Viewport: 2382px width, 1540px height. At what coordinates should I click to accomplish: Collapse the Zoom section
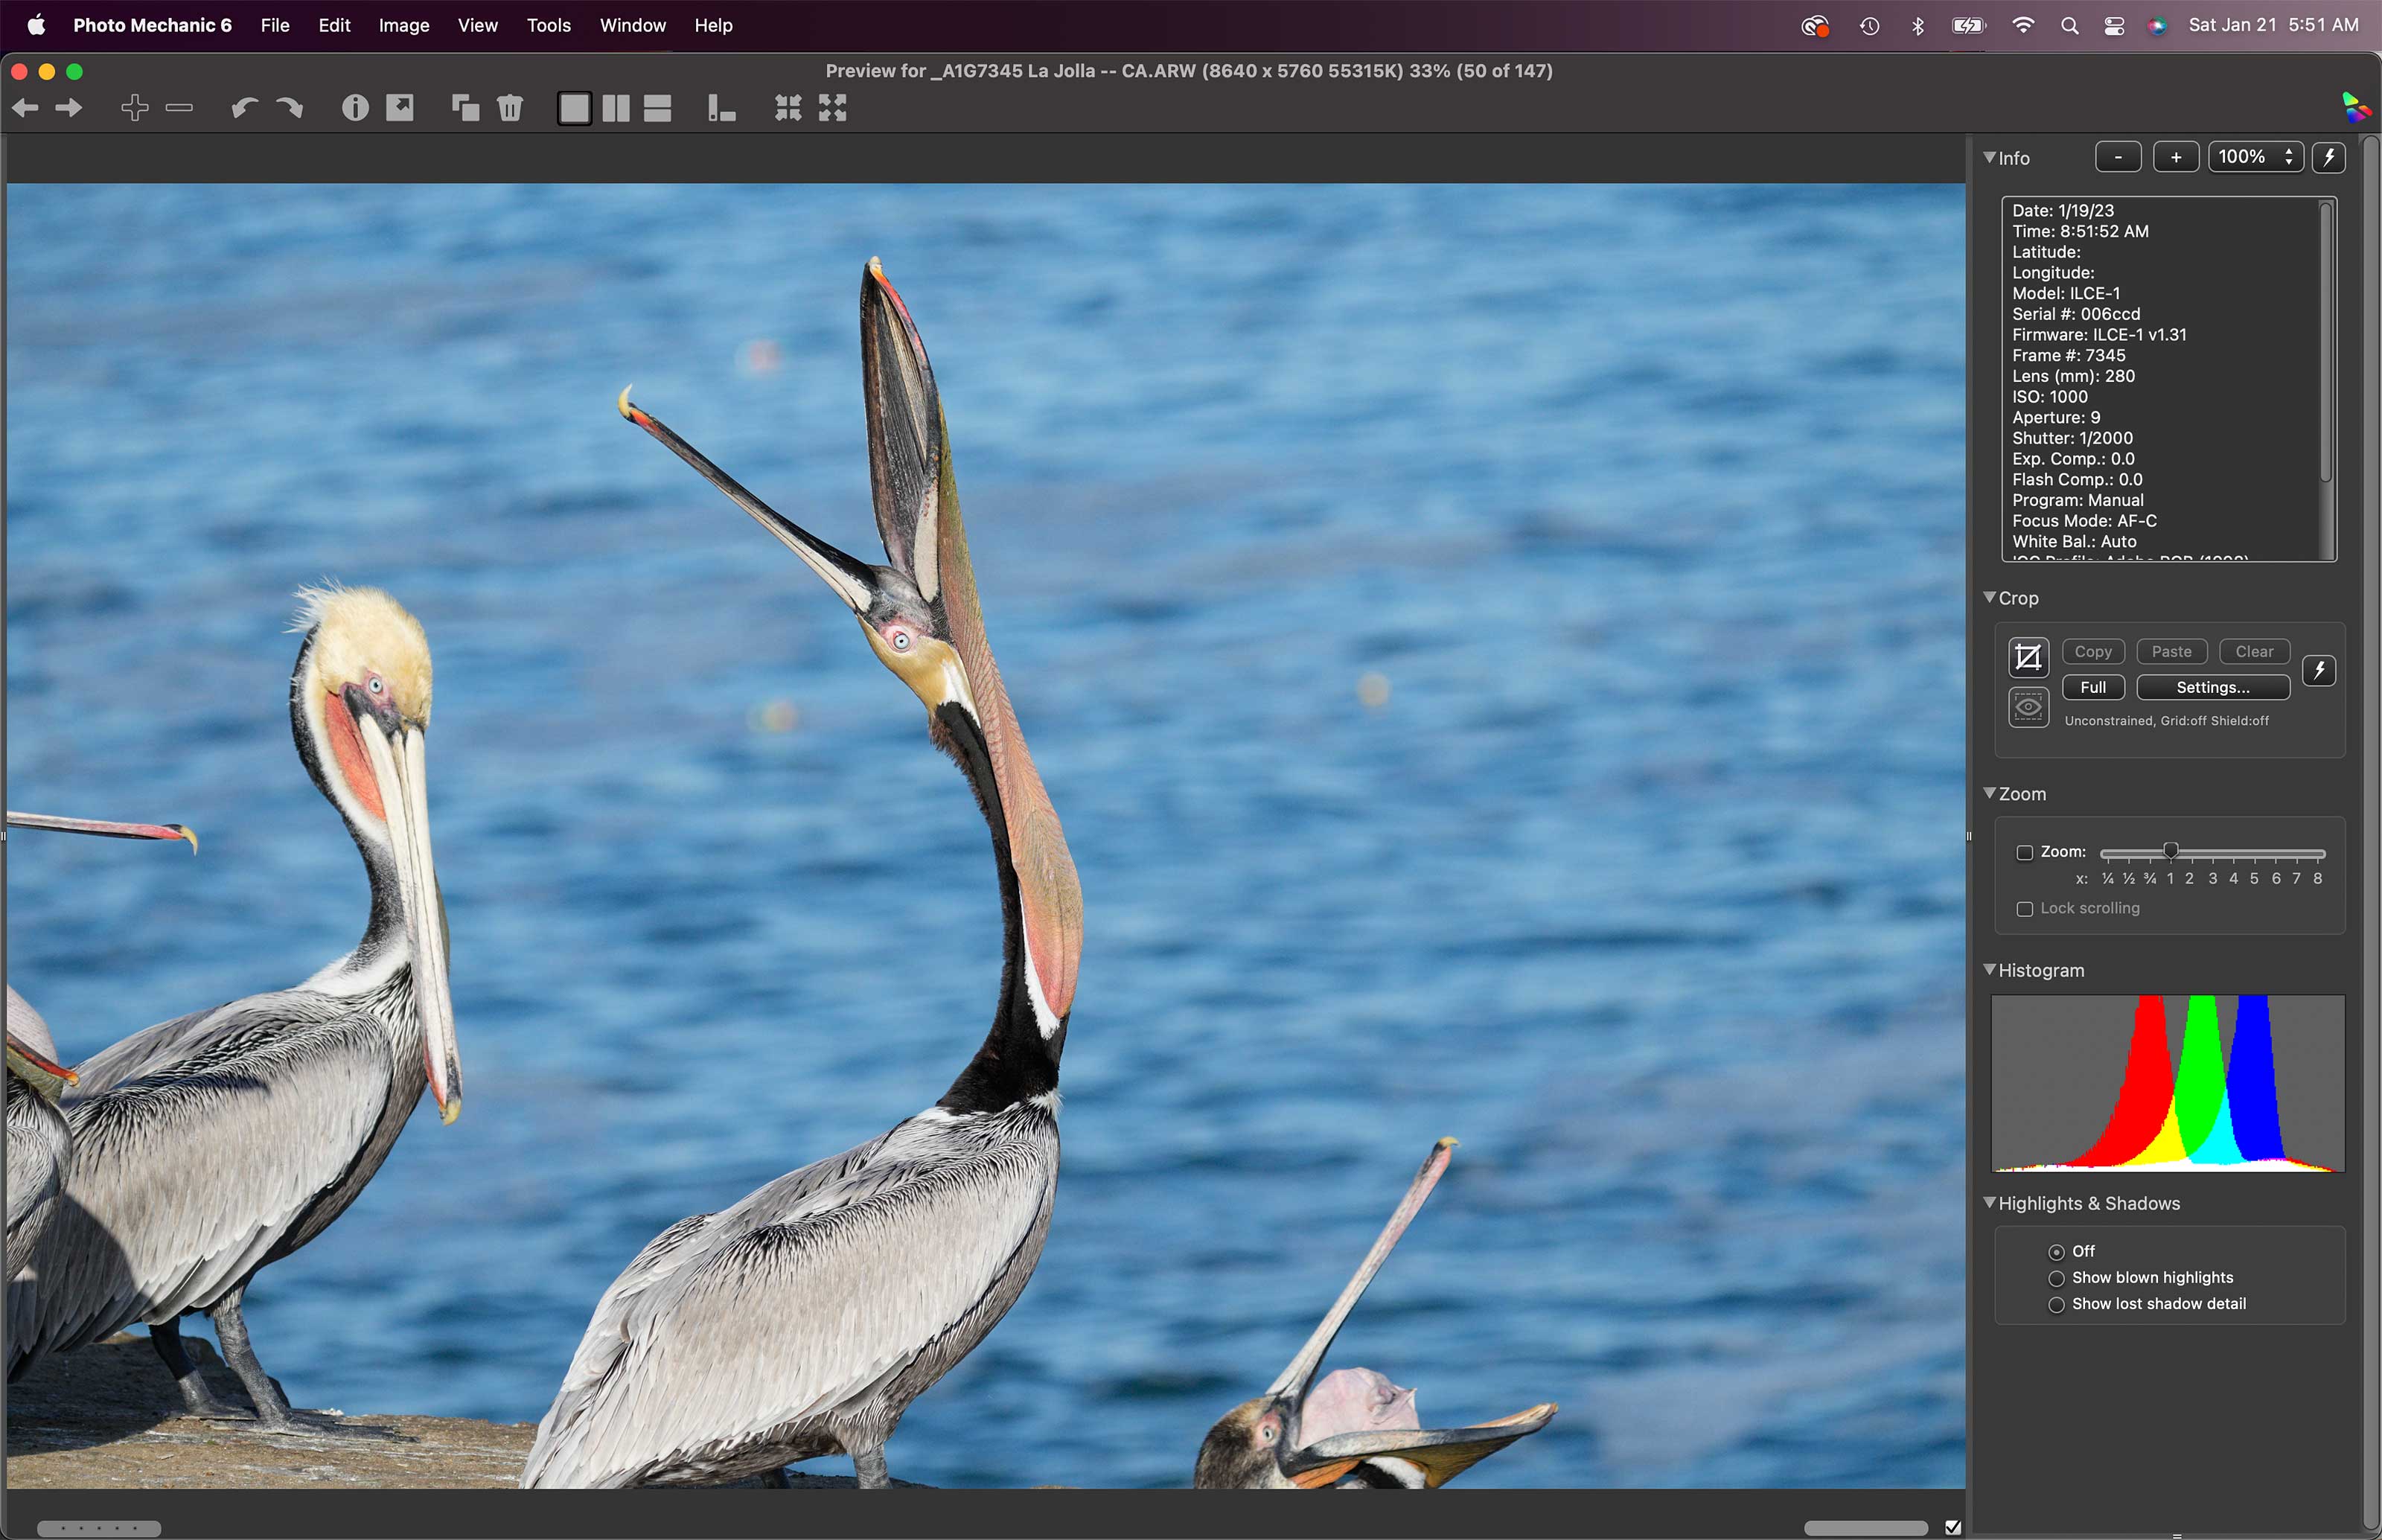[x=1989, y=793]
